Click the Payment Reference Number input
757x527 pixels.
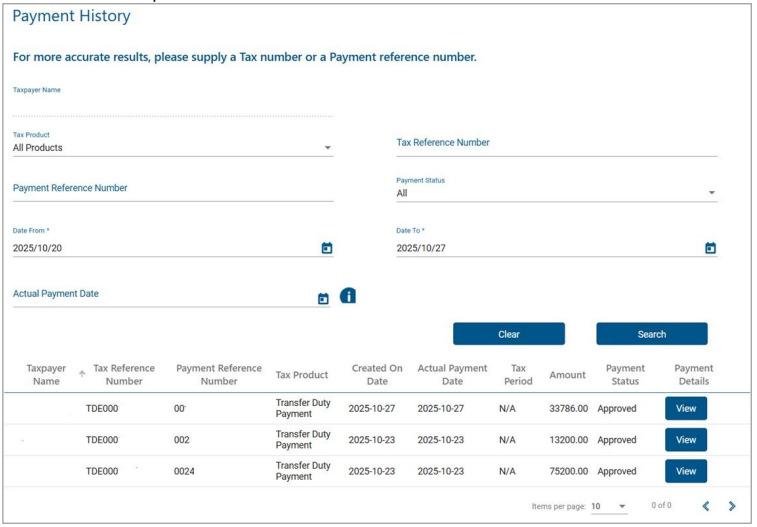point(172,188)
